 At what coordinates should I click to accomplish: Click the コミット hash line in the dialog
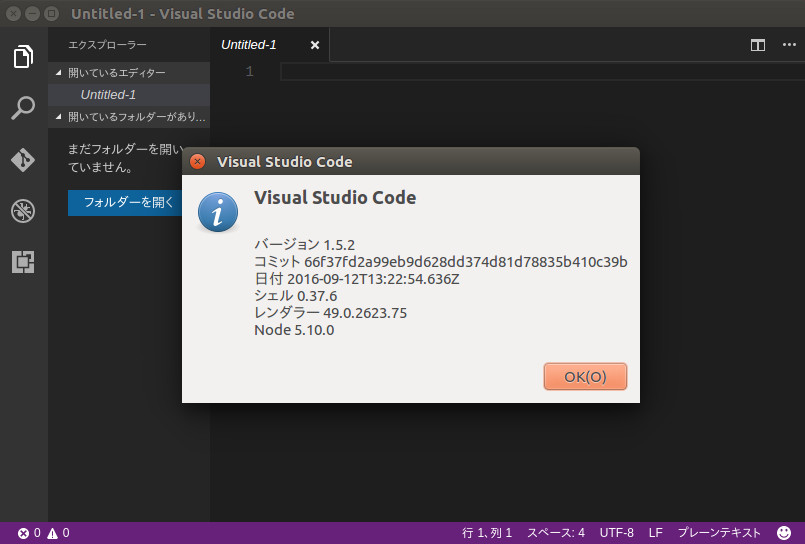[x=441, y=262]
